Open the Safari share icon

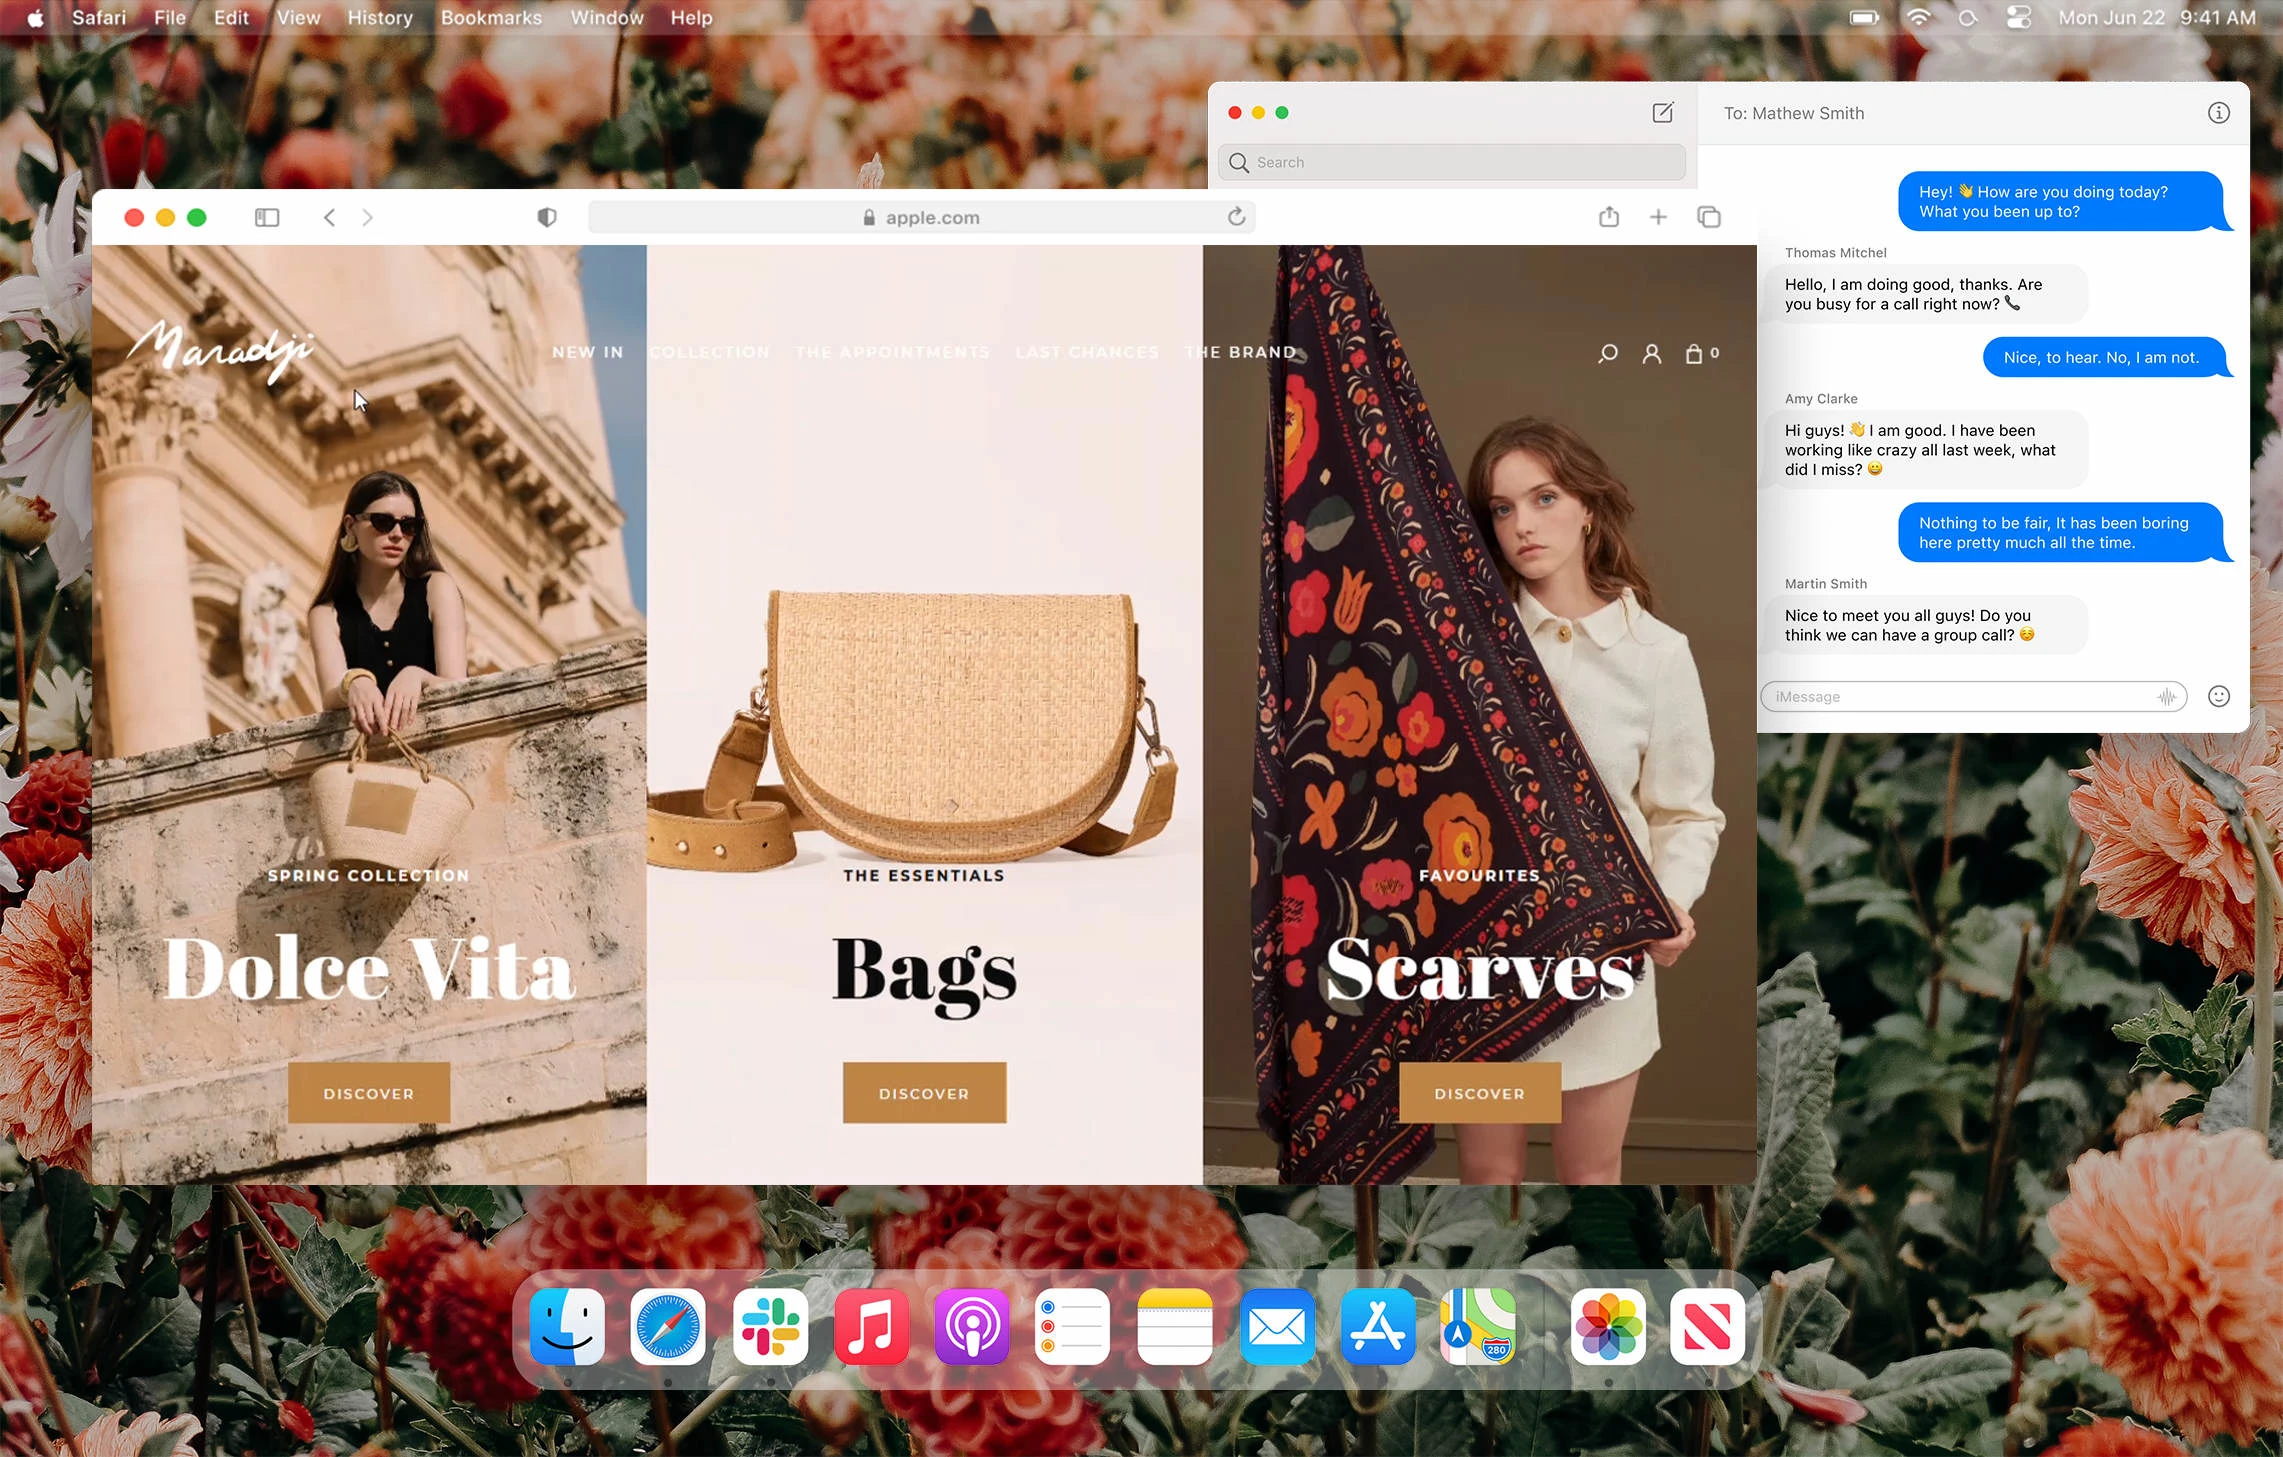1608,217
